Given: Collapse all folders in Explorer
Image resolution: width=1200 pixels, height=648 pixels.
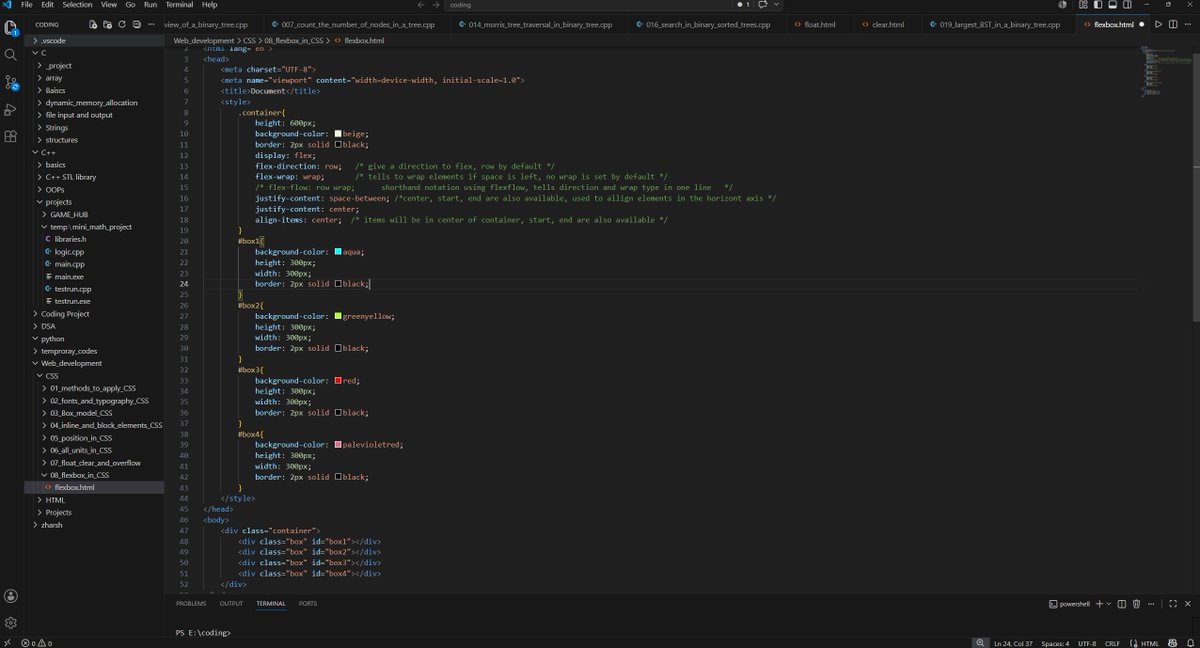Looking at the screenshot, I should [136, 24].
